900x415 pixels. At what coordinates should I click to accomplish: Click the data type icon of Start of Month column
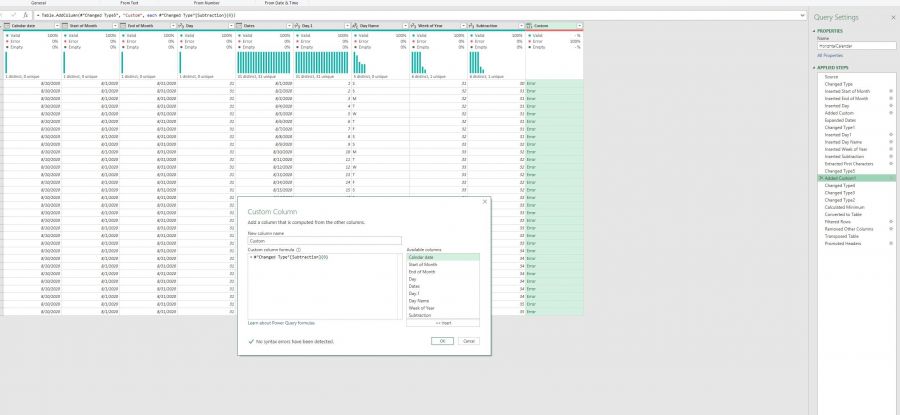[x=65, y=26]
